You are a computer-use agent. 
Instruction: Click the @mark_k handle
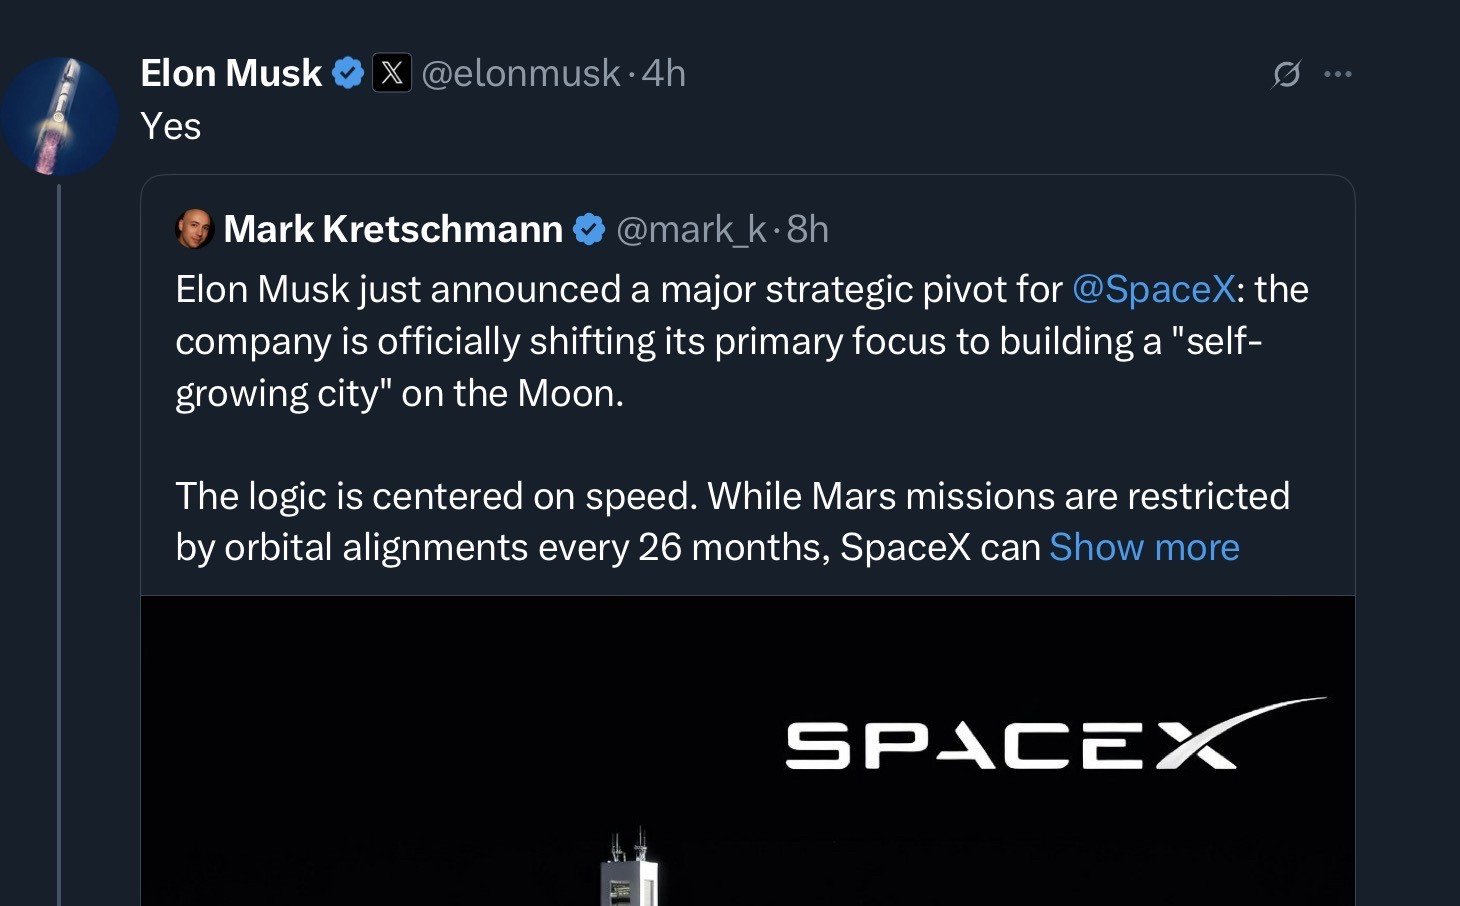tap(691, 229)
